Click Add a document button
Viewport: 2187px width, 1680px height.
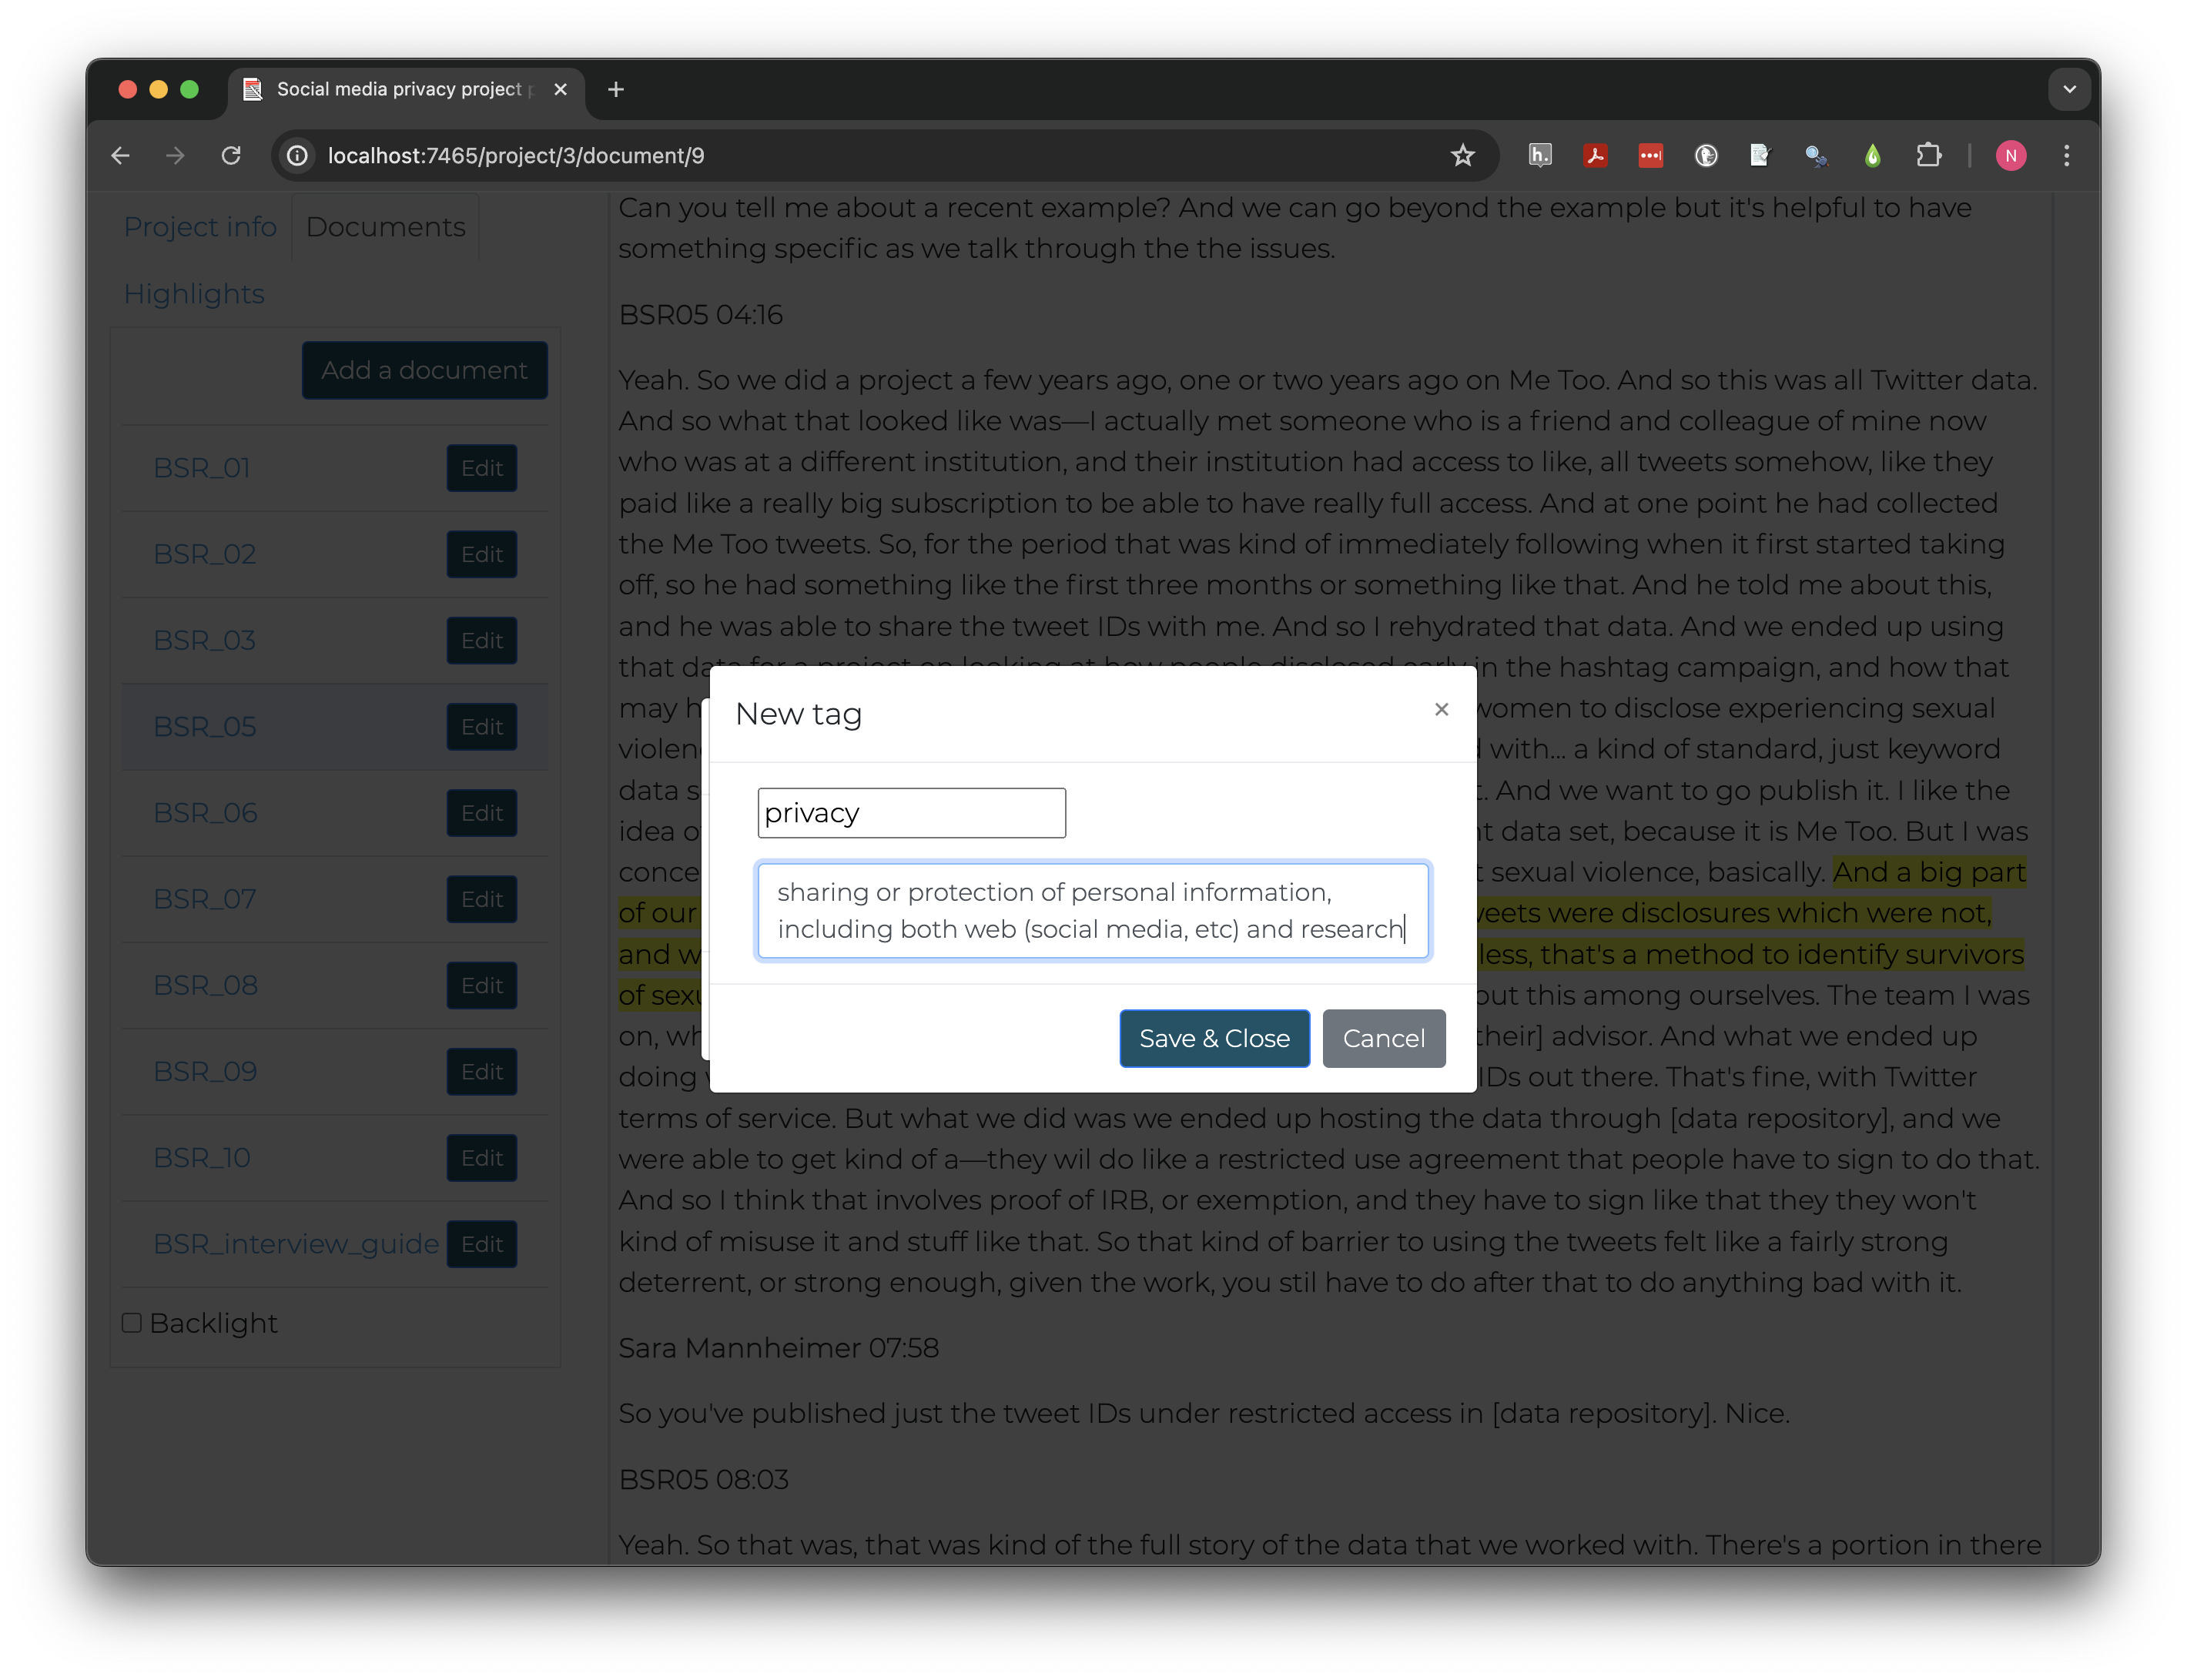coord(425,369)
